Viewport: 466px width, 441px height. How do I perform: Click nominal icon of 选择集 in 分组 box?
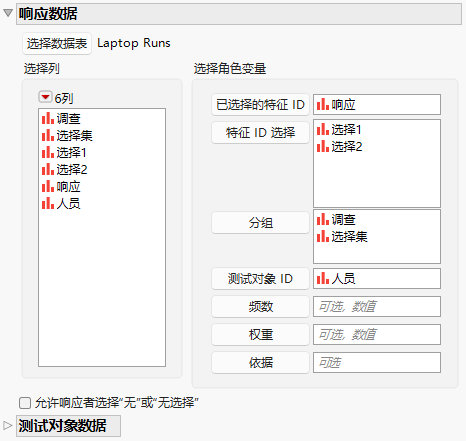tap(323, 236)
